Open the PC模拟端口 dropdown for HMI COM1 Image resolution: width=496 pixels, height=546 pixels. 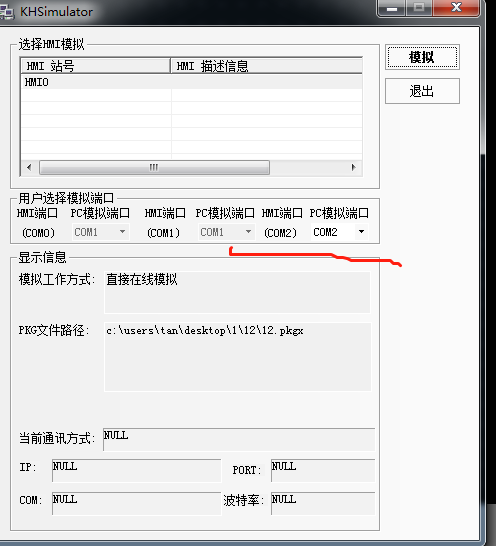(x=226, y=232)
